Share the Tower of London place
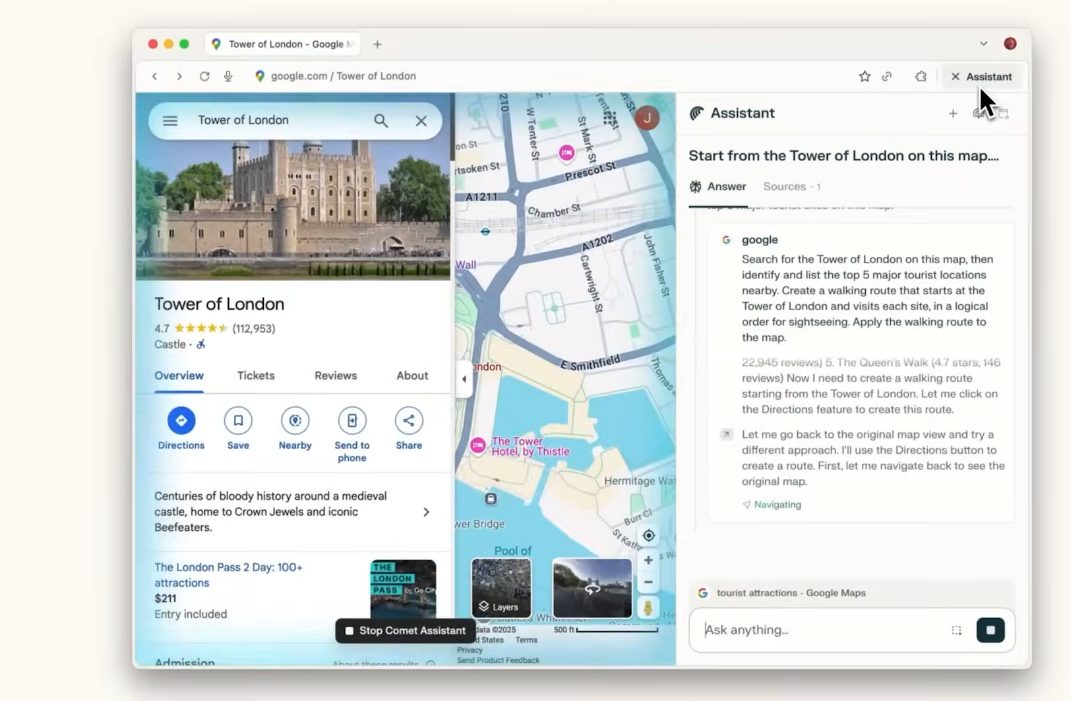This screenshot has height=701, width=1071. point(408,421)
